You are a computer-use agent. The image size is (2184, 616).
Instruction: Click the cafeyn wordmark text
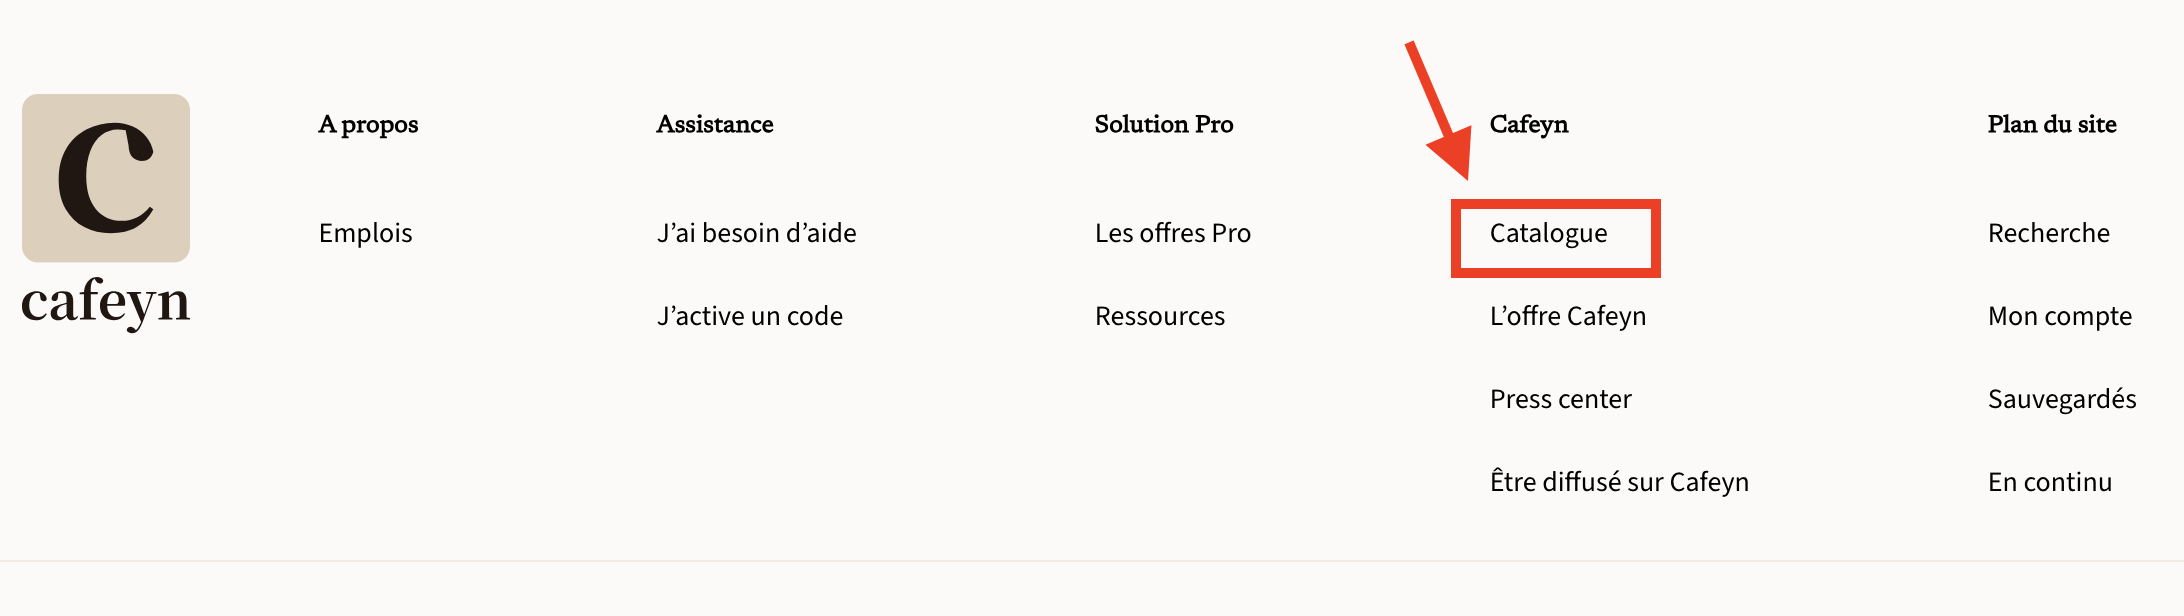(x=106, y=301)
